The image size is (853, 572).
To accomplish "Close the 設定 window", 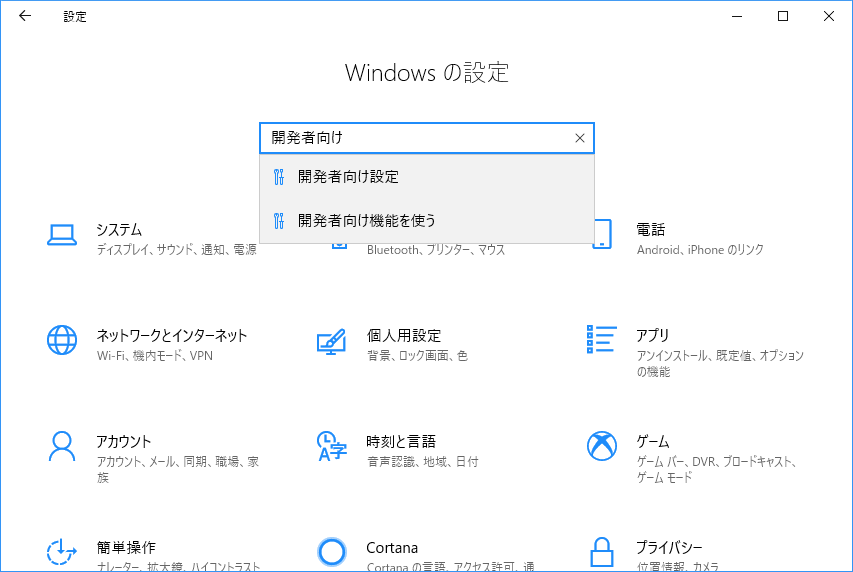I will pyautogui.click(x=829, y=16).
